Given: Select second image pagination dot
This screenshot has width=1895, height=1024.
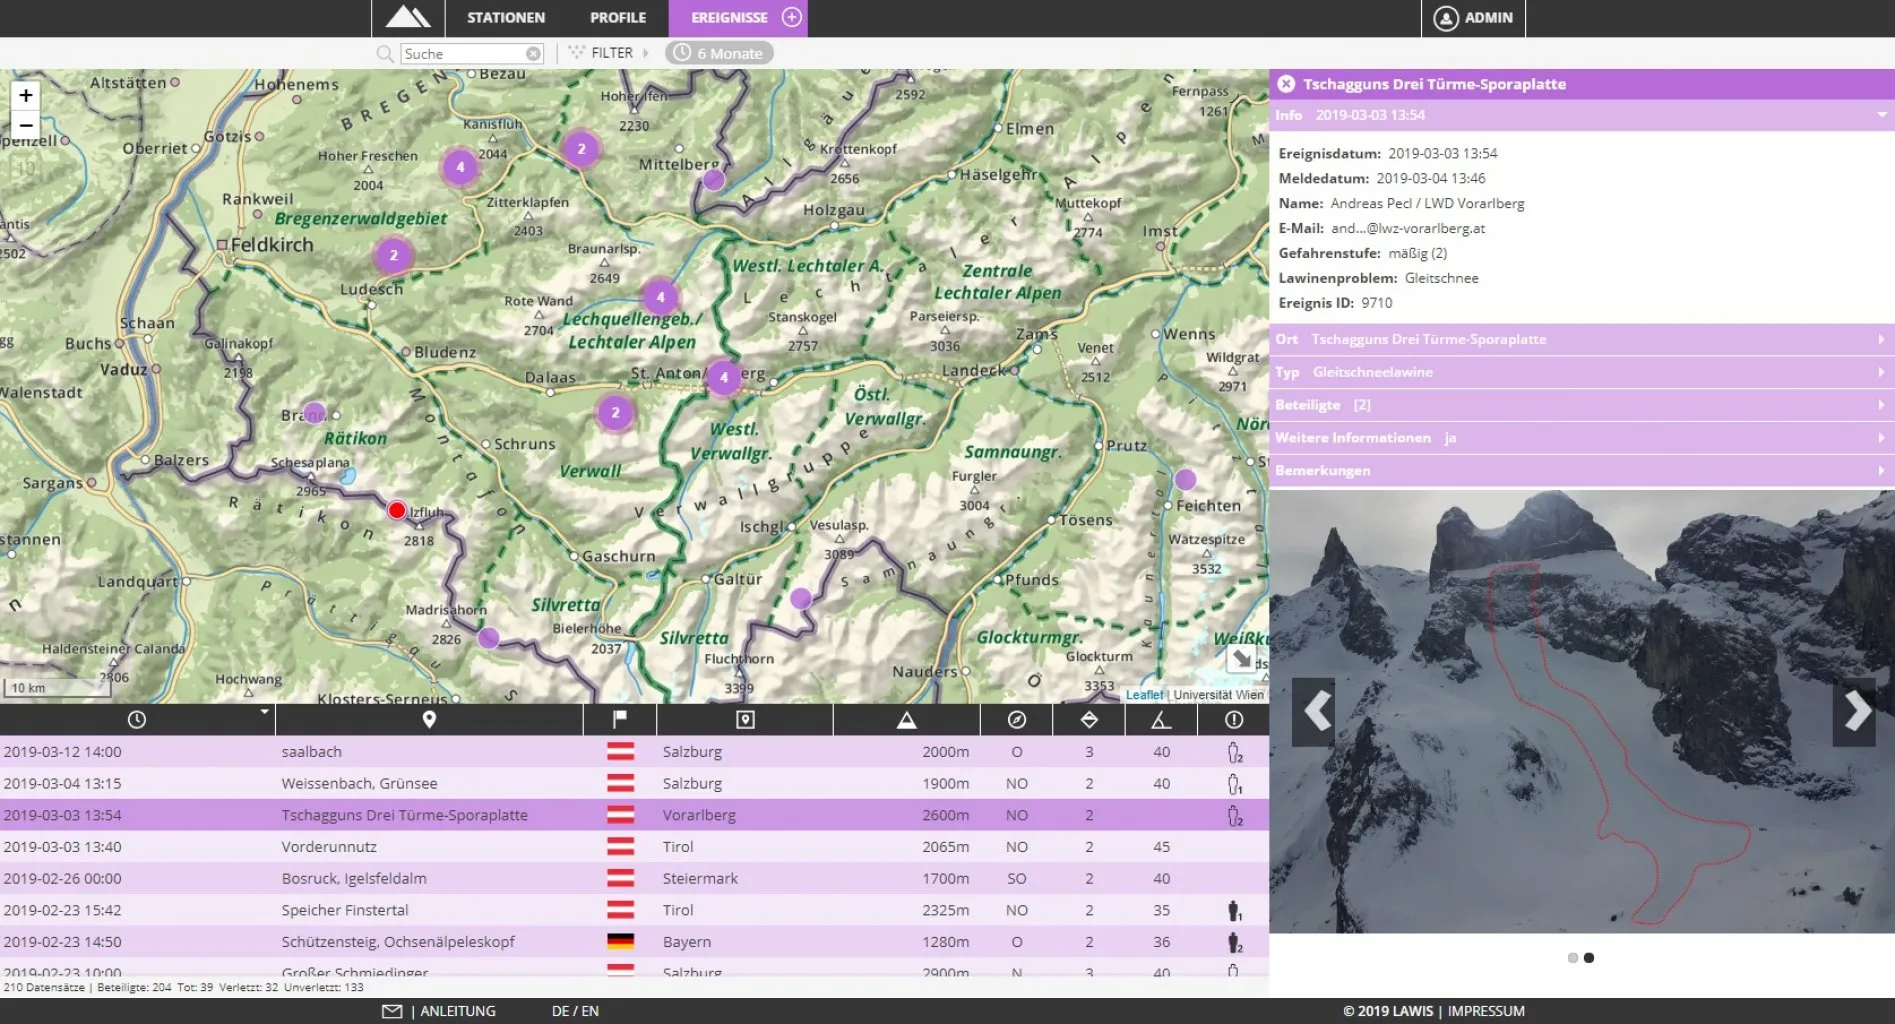Looking at the screenshot, I should click(1589, 958).
